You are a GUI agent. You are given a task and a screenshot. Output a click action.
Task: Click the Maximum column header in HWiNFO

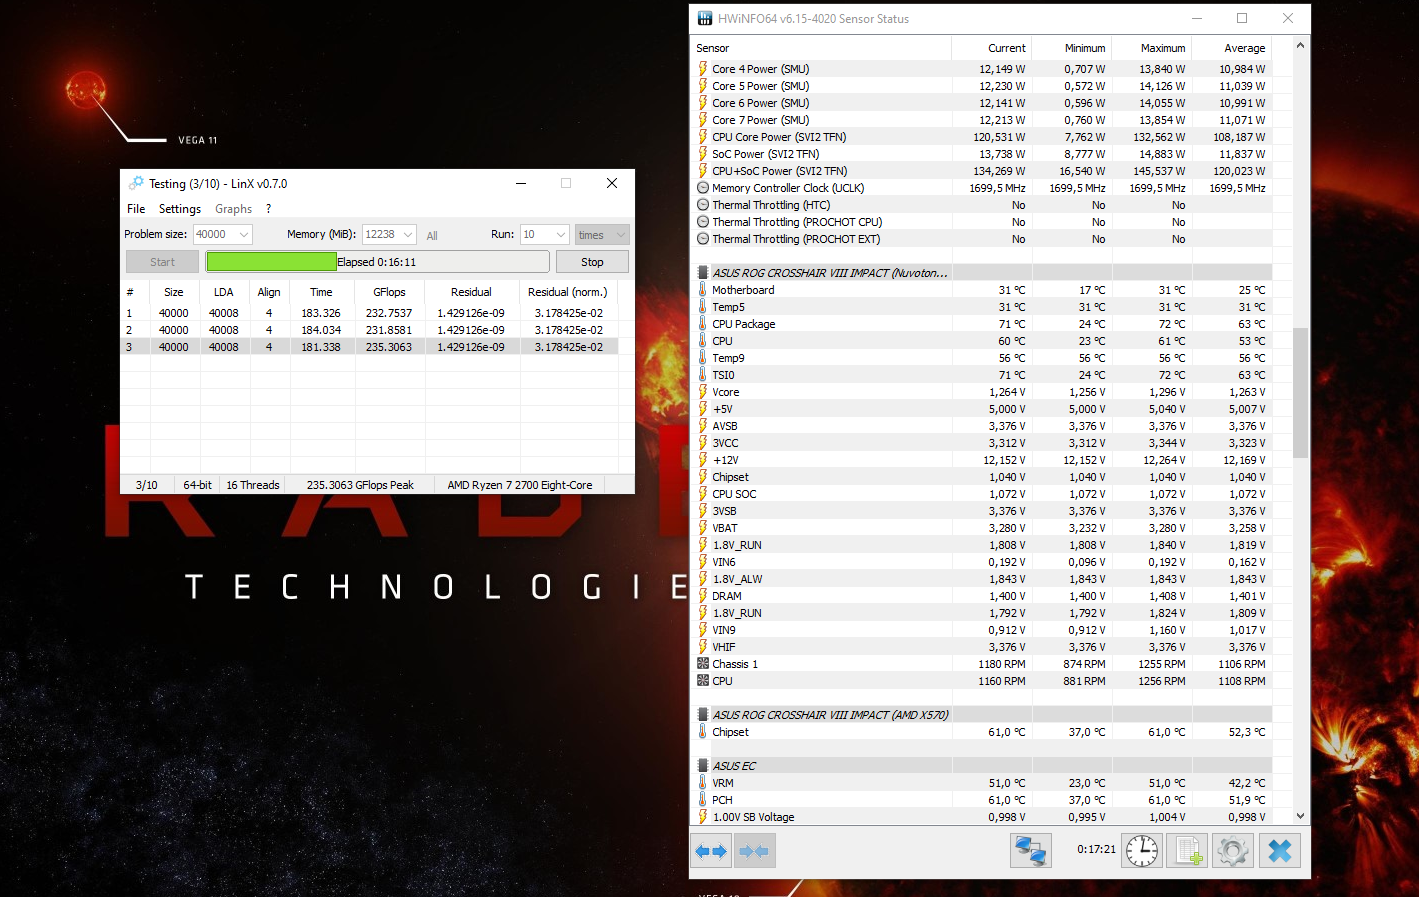pos(1152,48)
